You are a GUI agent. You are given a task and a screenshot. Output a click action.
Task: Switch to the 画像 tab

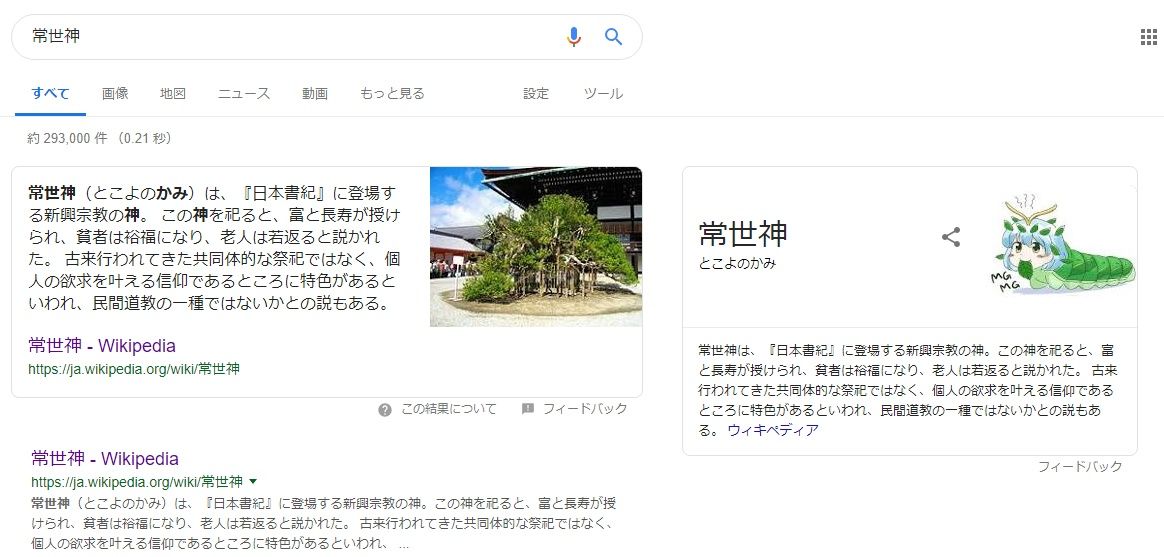115,94
